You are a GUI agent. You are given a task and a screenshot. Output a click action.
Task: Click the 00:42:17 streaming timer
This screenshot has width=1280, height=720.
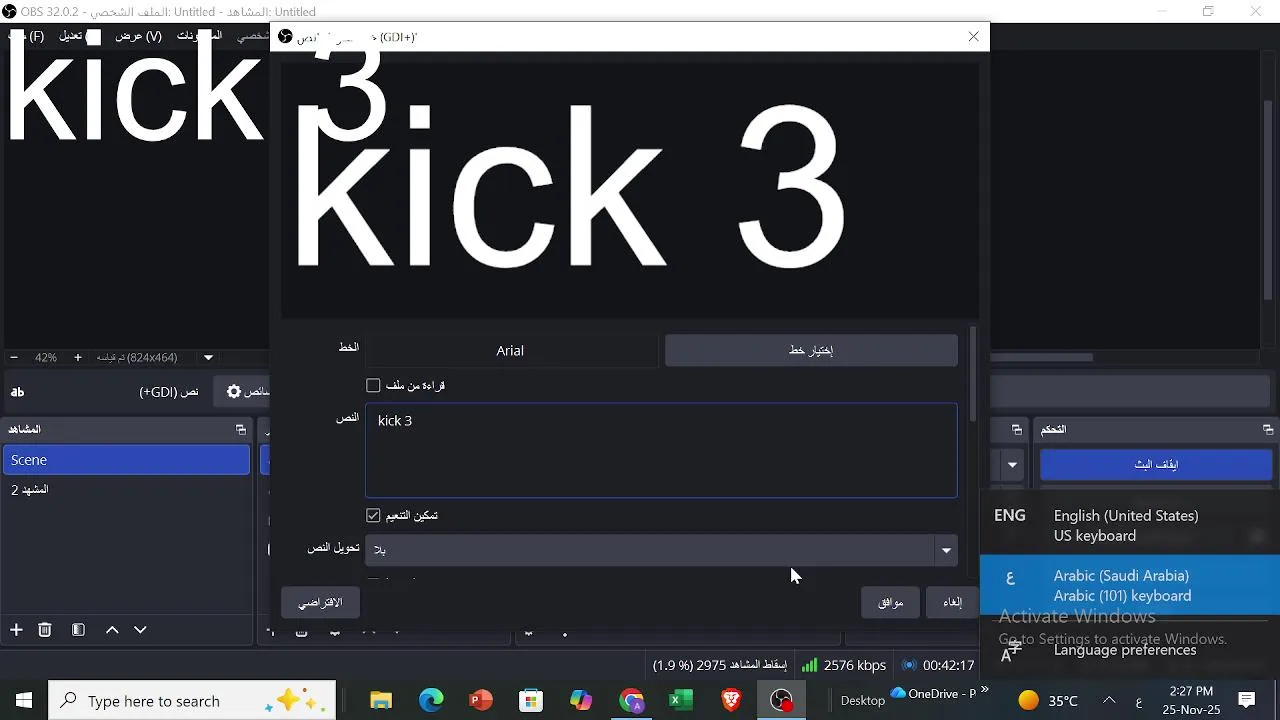[938, 665]
